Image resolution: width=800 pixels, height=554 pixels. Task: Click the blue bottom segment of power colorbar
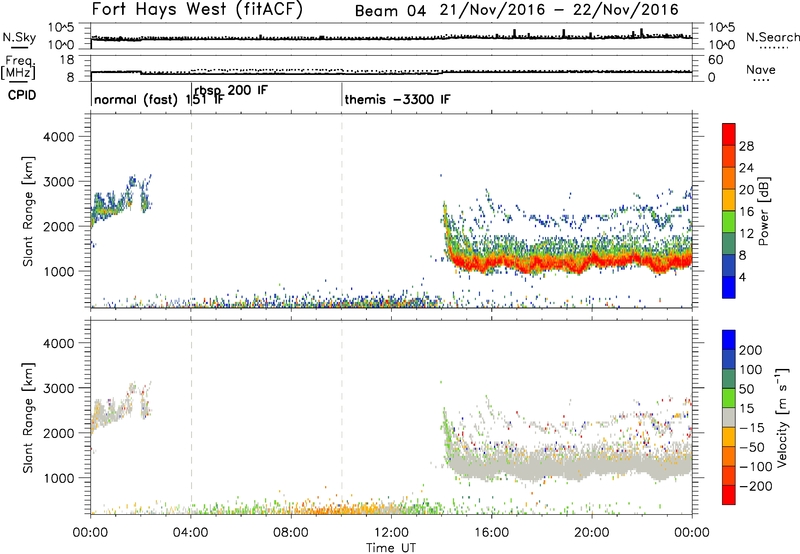tap(729, 287)
